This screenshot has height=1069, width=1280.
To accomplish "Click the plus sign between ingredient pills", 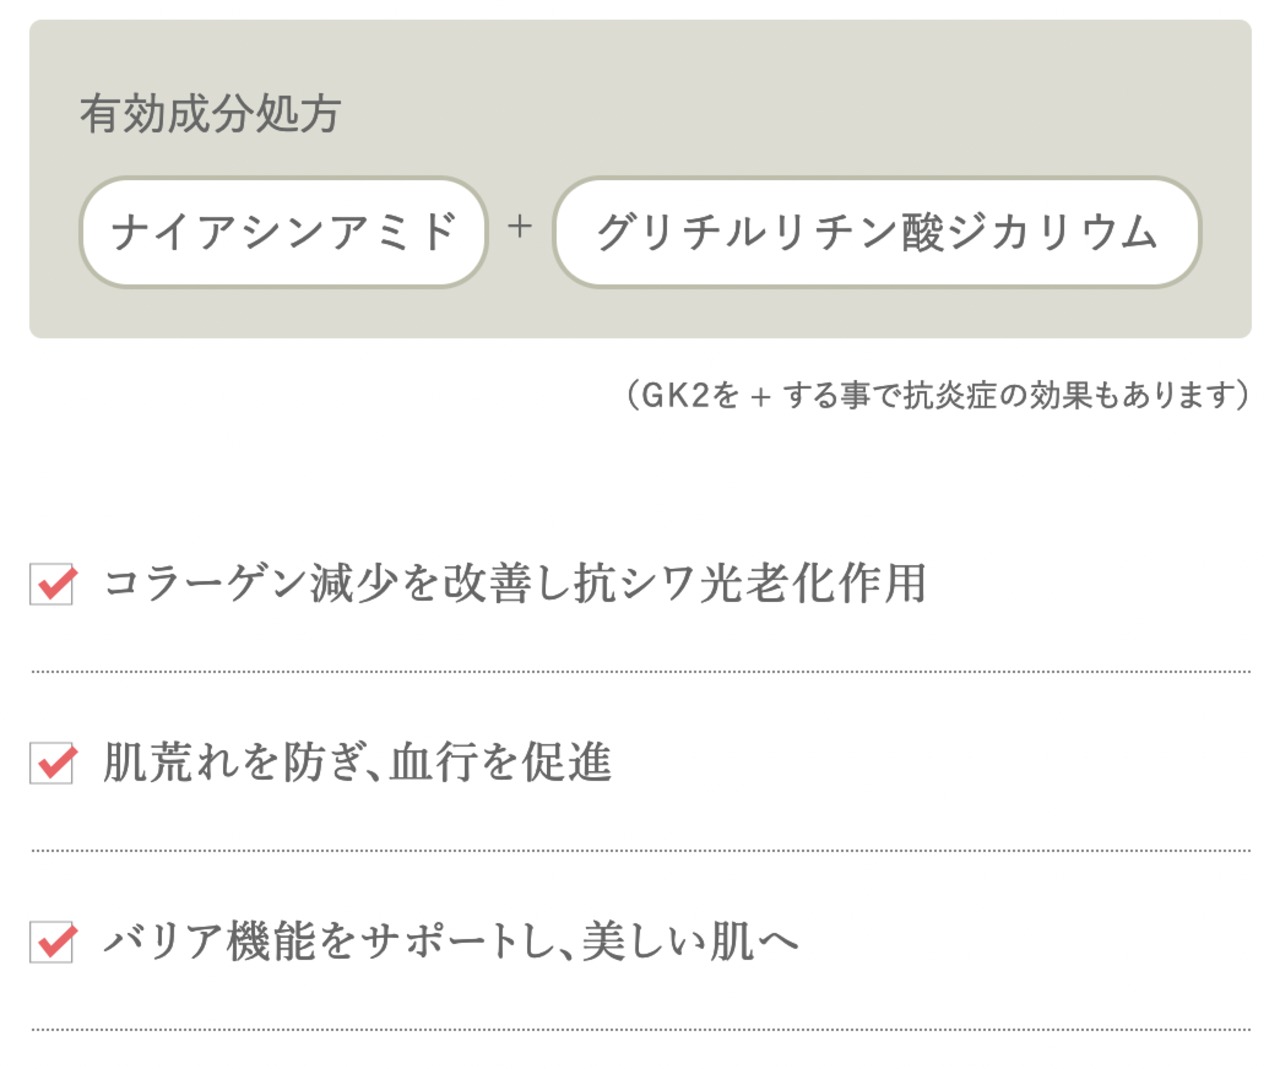I will (x=519, y=227).
